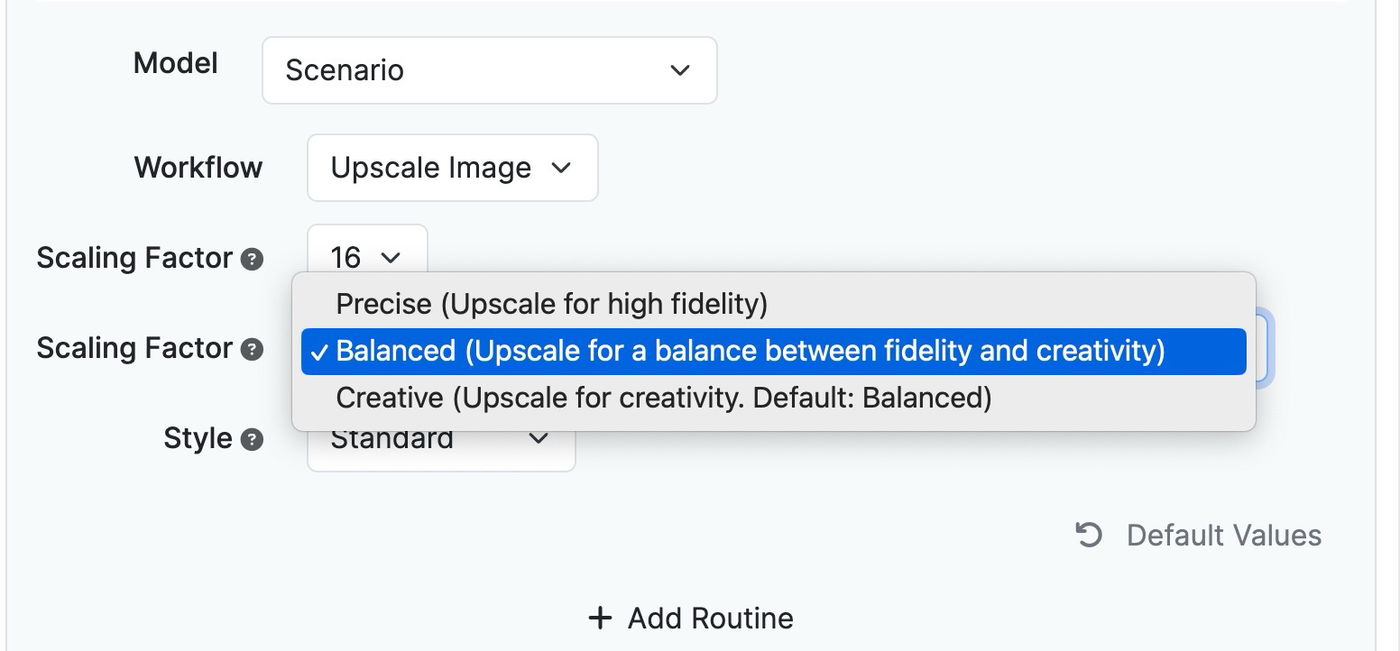
Task: Click the Style field label
Action: (x=197, y=438)
